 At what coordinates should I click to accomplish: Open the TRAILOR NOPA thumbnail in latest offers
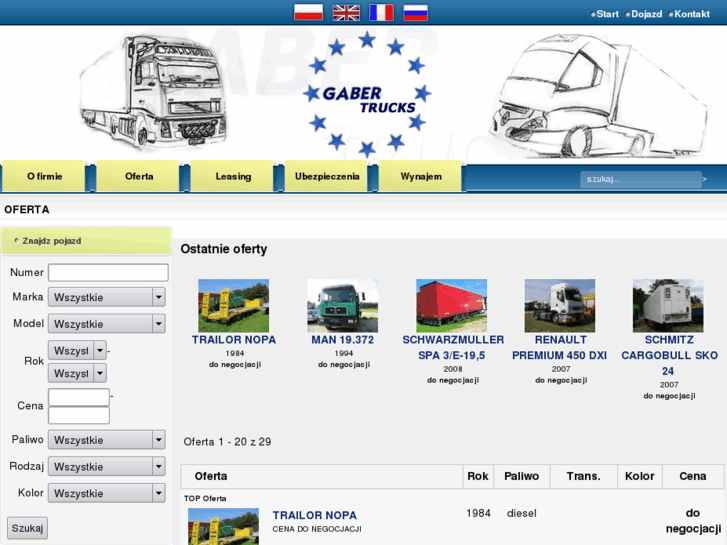pos(234,306)
